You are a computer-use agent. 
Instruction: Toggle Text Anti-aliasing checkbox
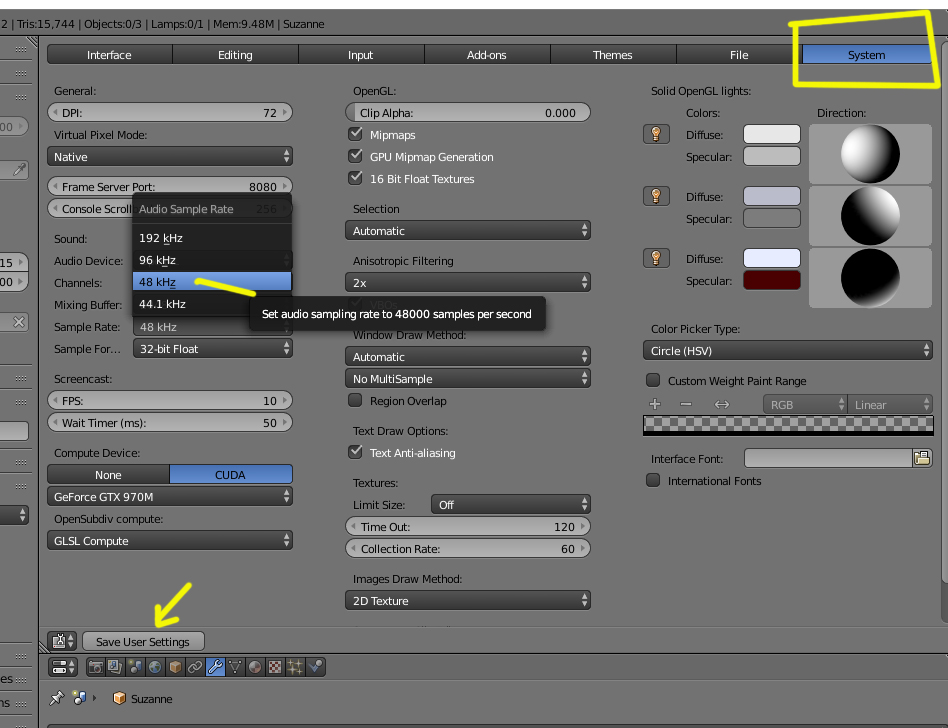point(356,452)
